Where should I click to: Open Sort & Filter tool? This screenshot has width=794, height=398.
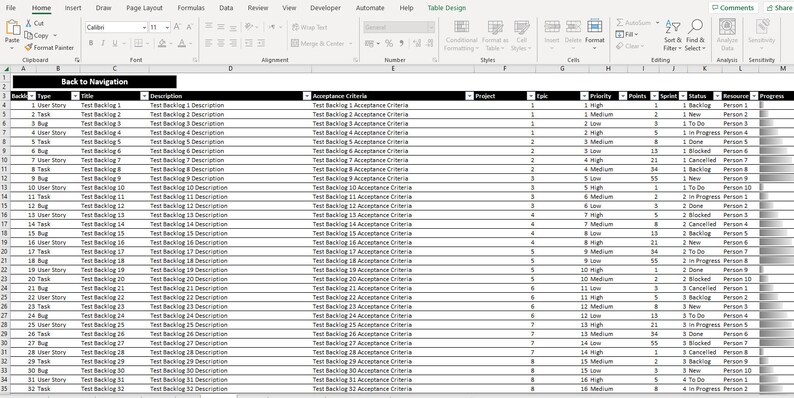(x=673, y=35)
